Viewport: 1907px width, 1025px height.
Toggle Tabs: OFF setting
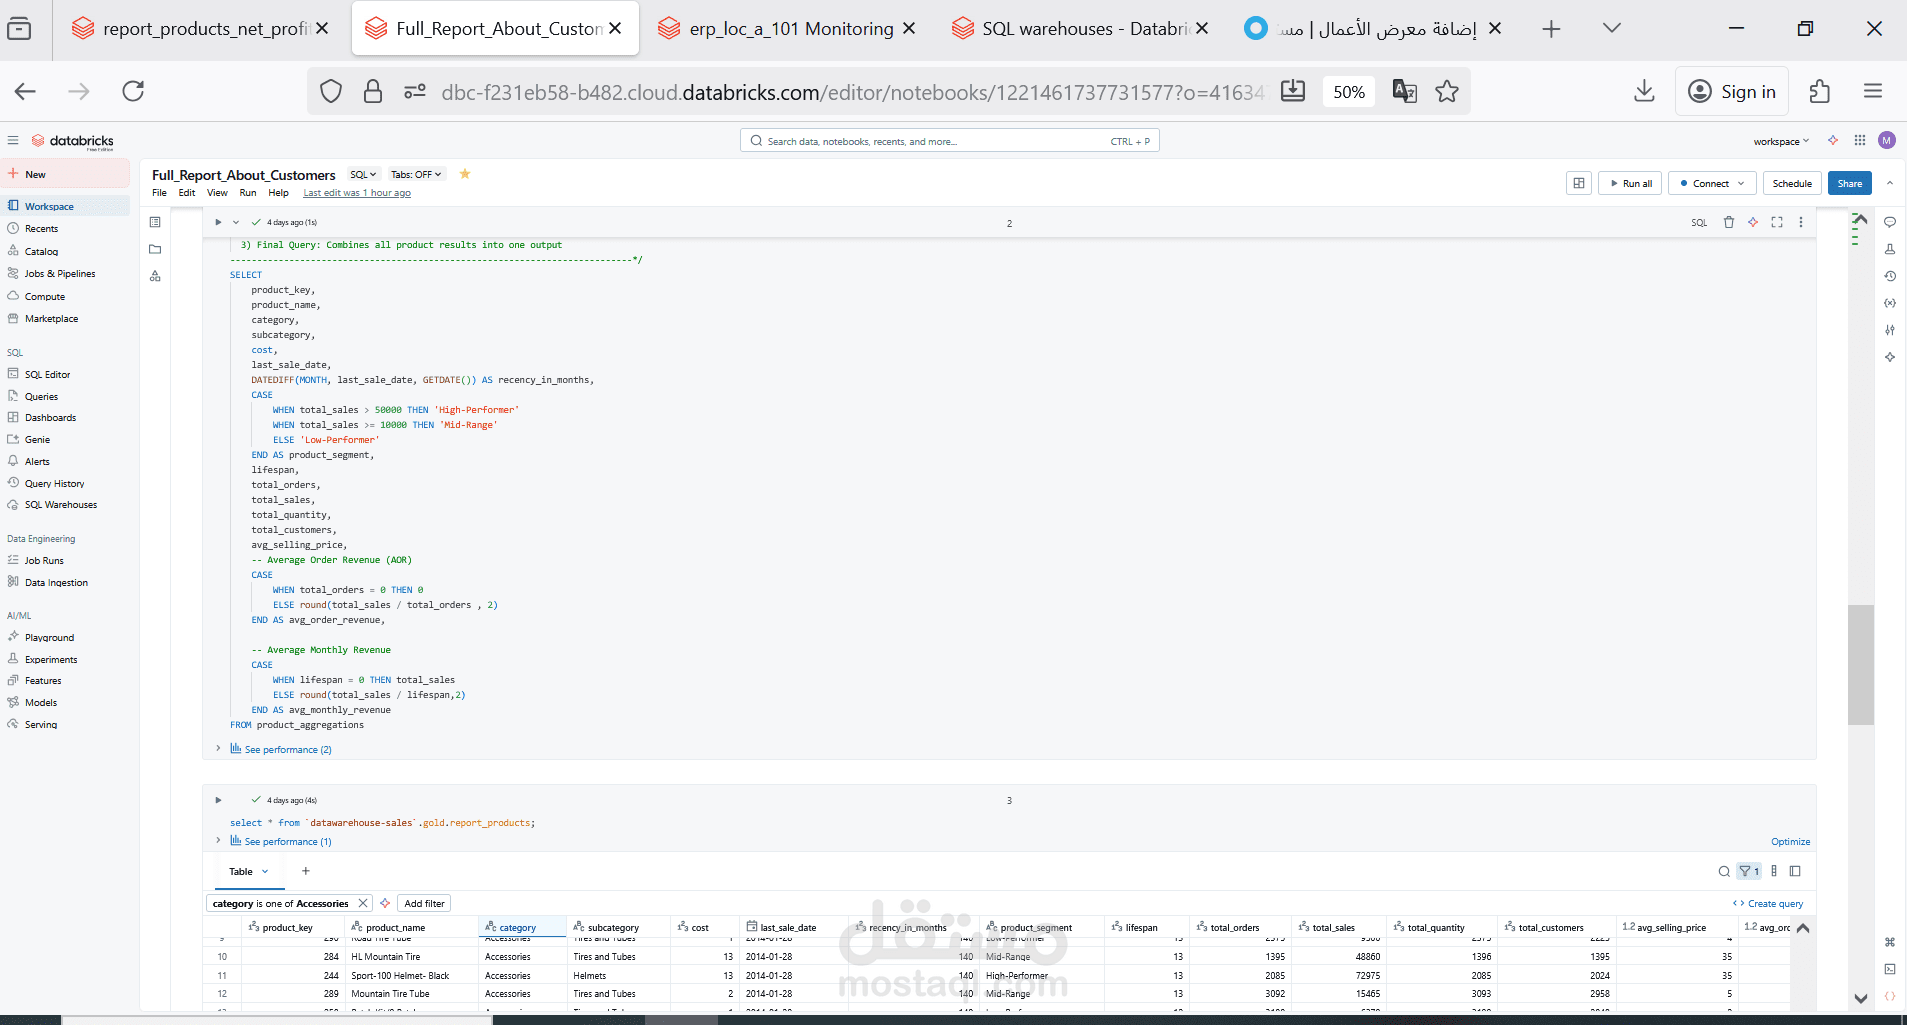[416, 174]
